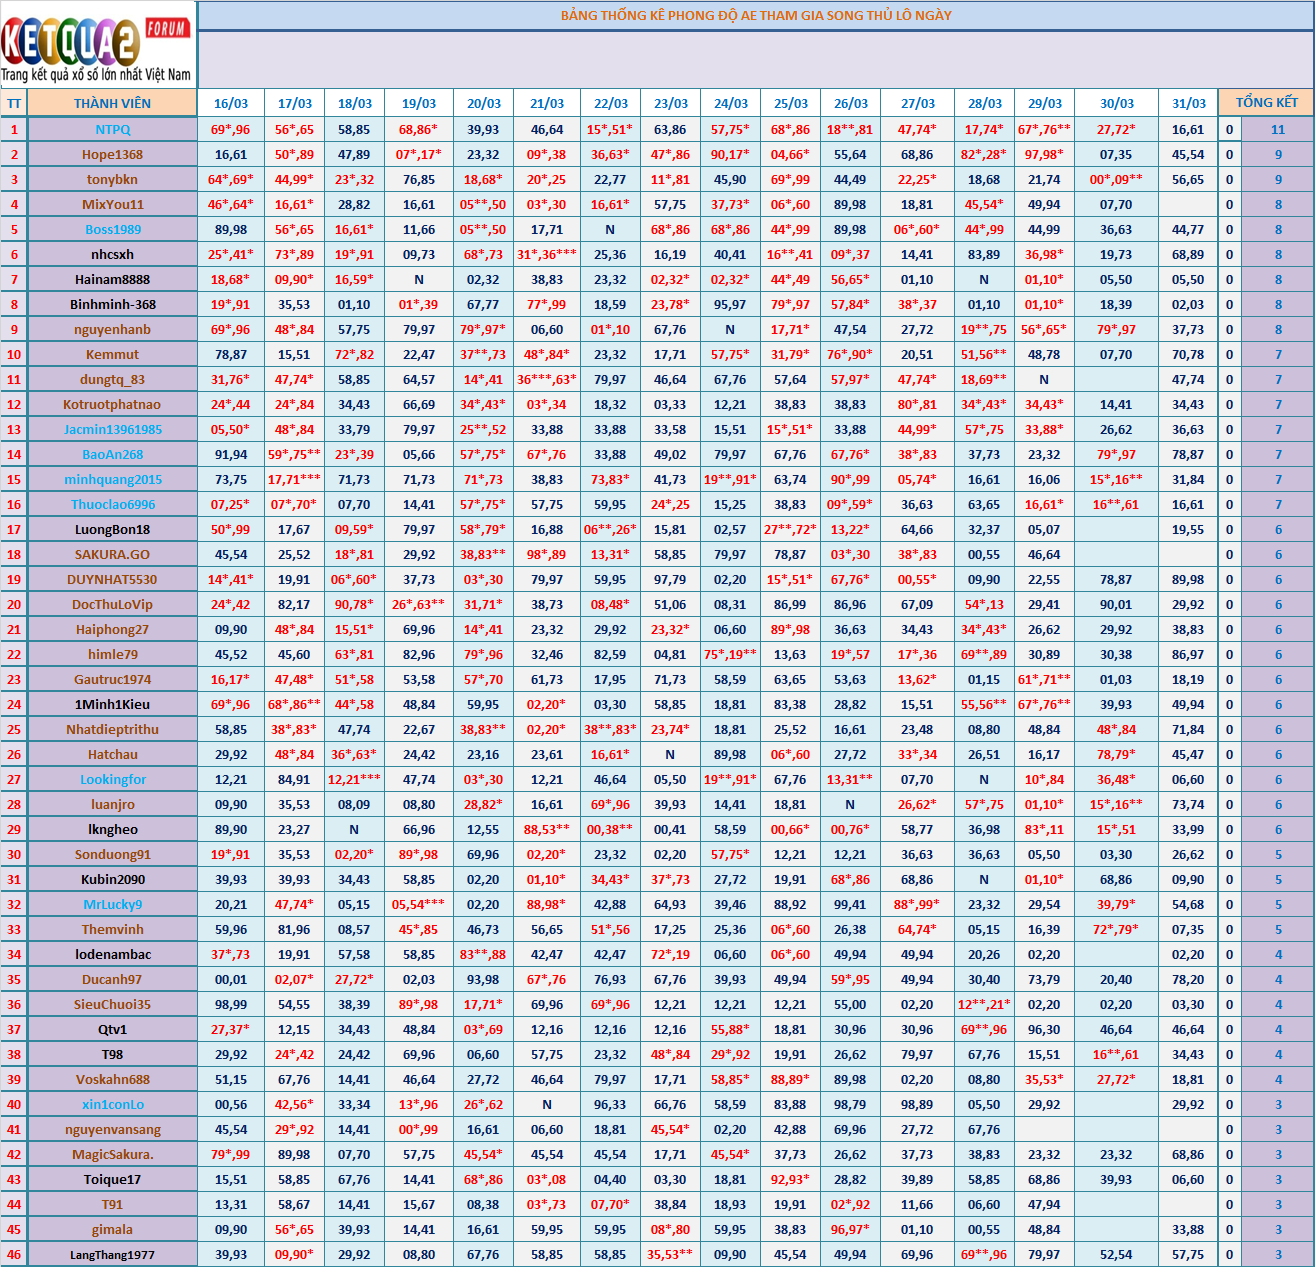Click member name 'SAKURA.GO'
This screenshot has width=1315, height=1267.
point(112,554)
